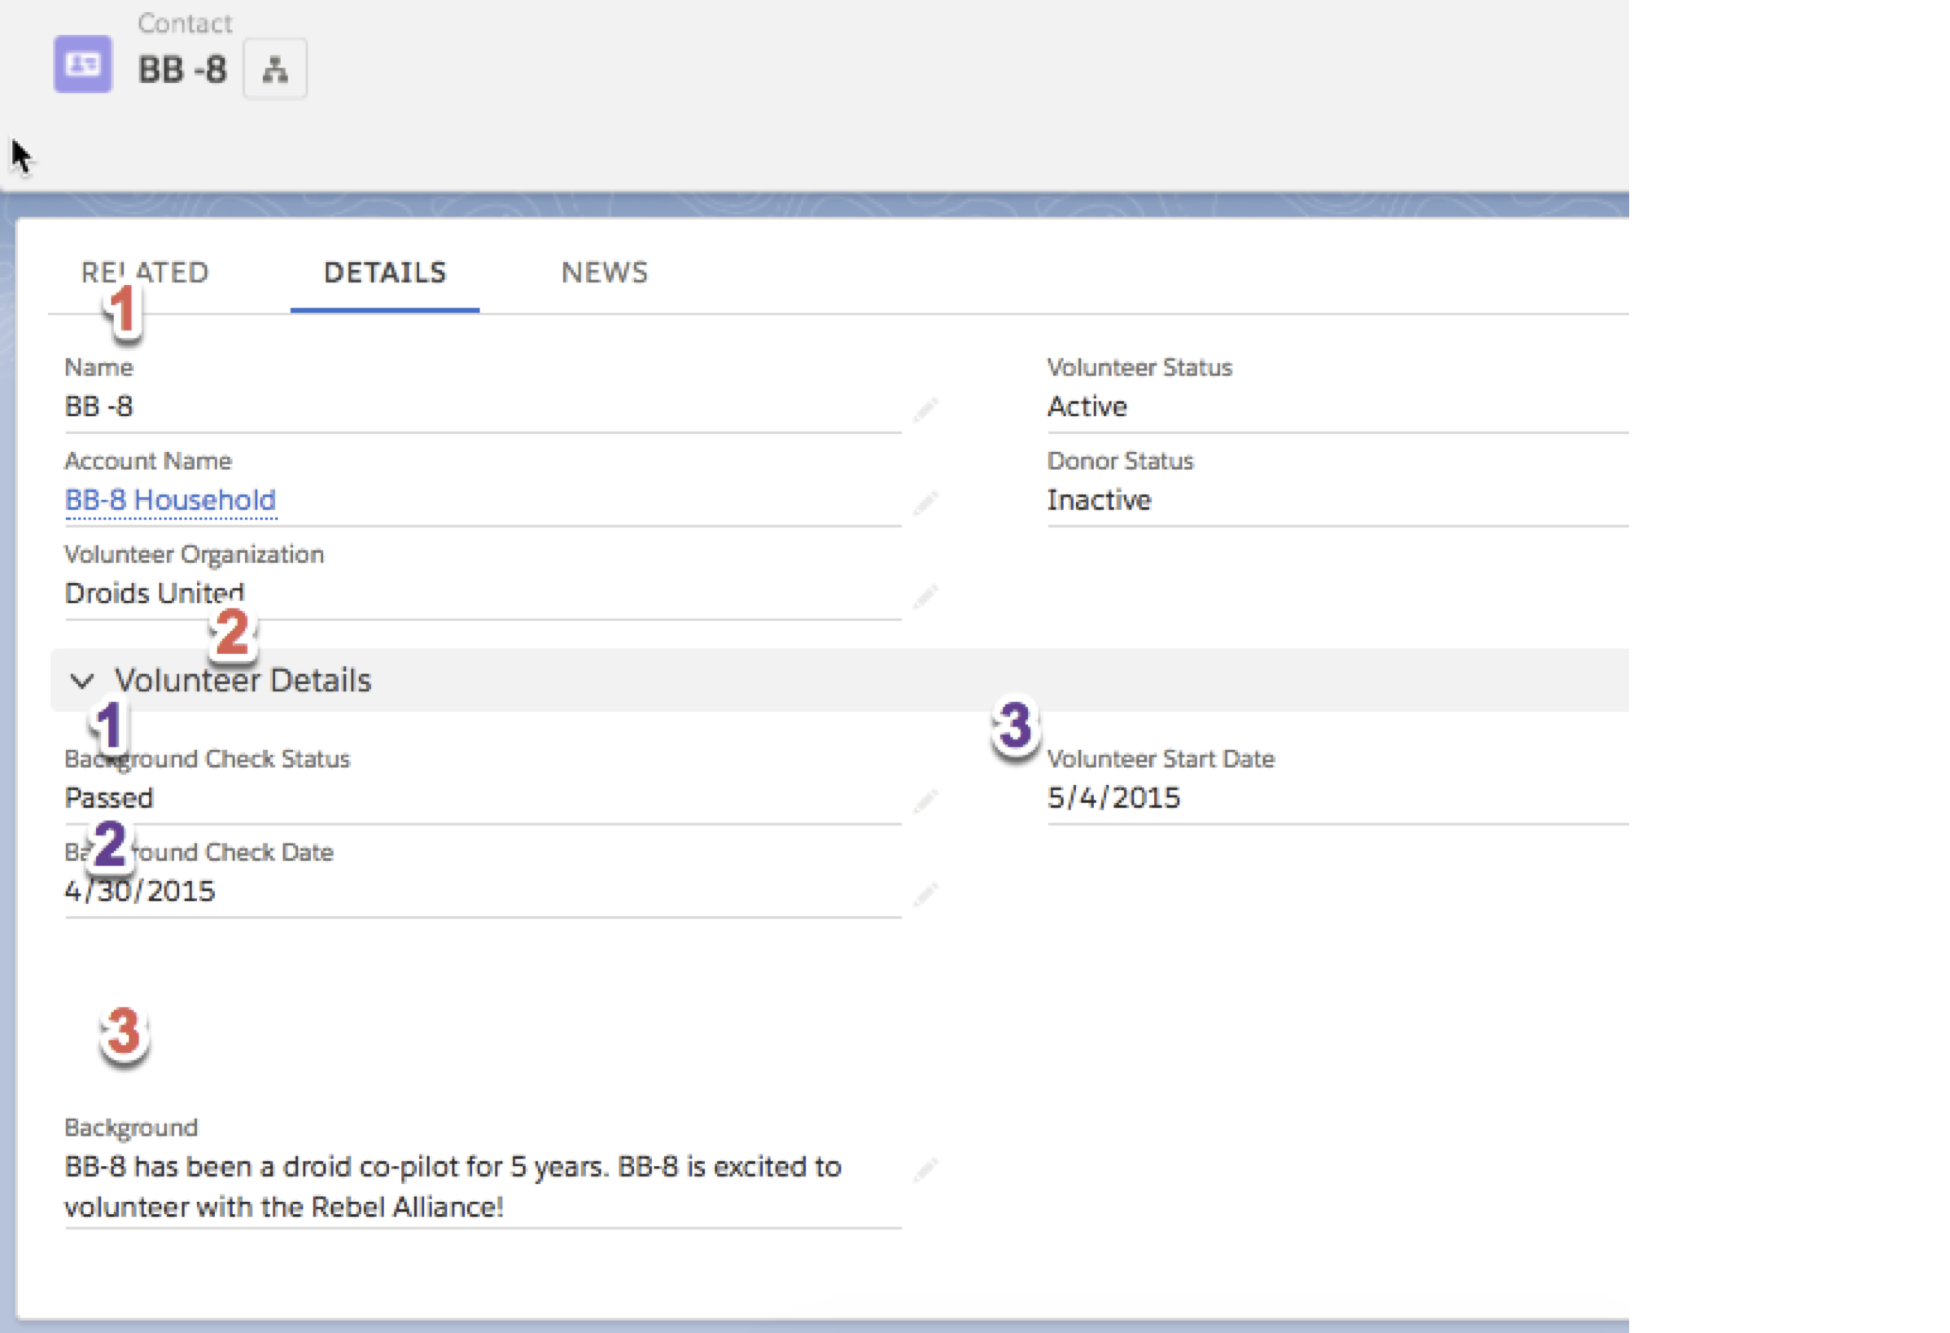This screenshot has width=1950, height=1333.
Task: Click the Donor Status value Inactive
Action: point(1099,500)
